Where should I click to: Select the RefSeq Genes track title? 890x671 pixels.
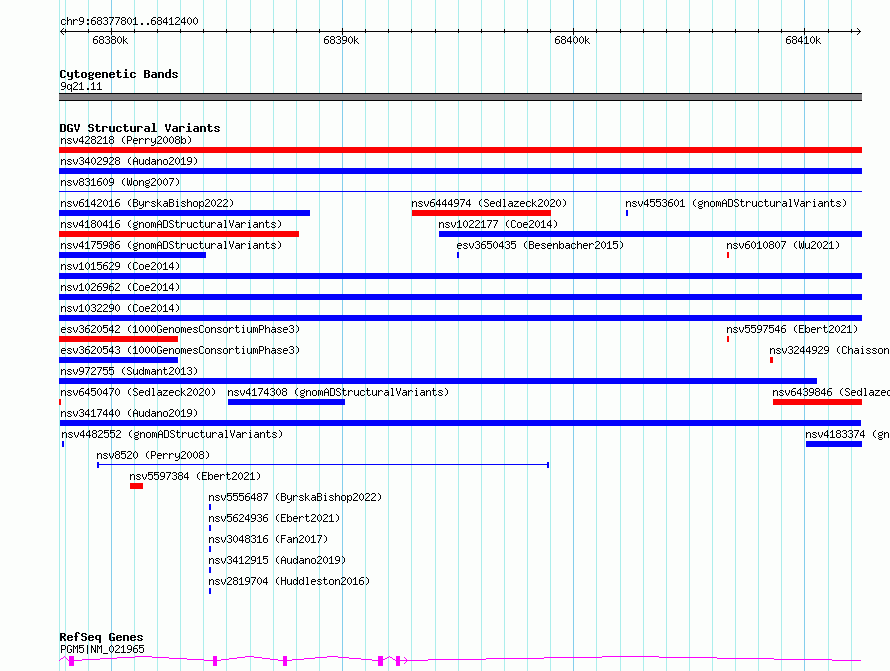click(101, 638)
